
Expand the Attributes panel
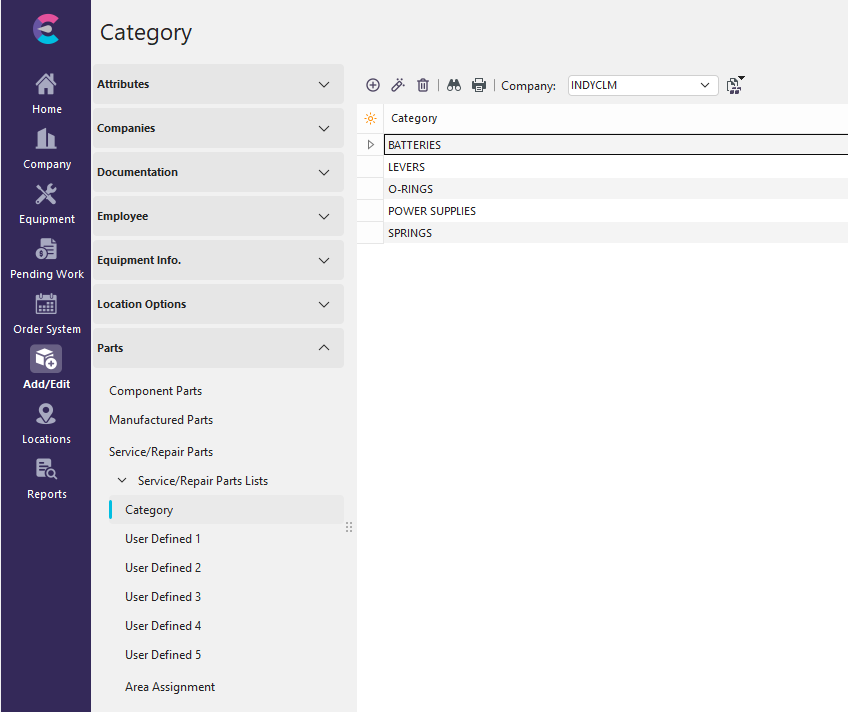[218, 85]
